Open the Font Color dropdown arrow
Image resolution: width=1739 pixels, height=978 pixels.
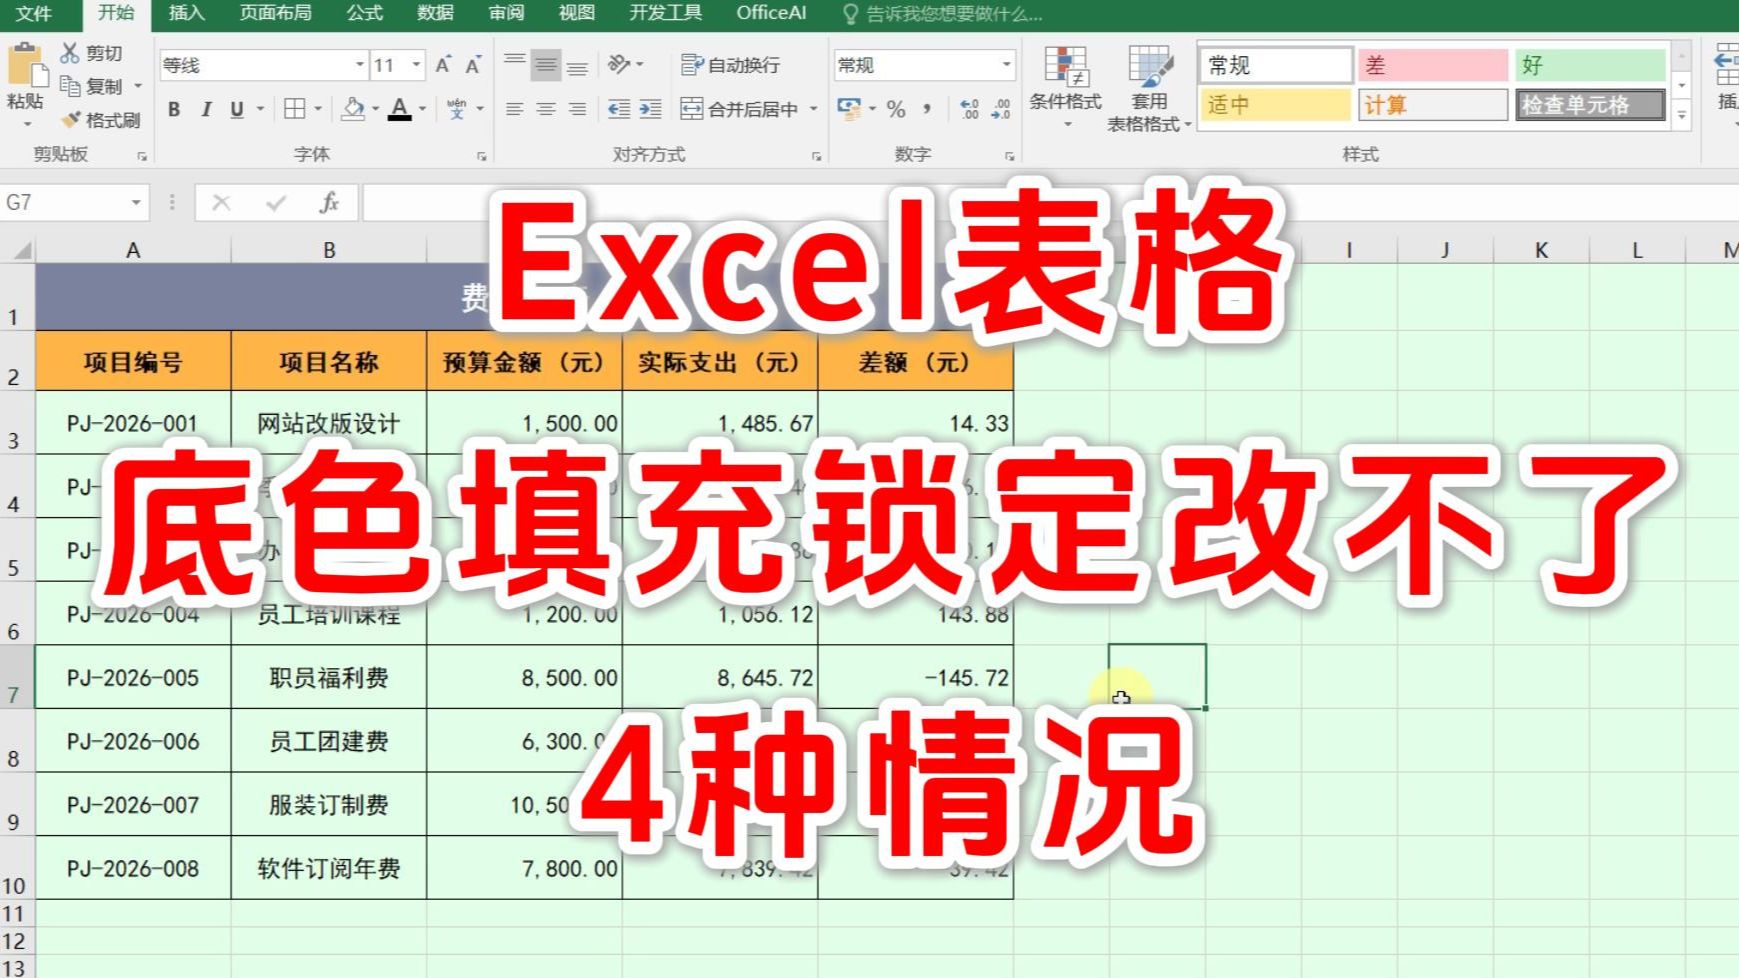point(423,109)
